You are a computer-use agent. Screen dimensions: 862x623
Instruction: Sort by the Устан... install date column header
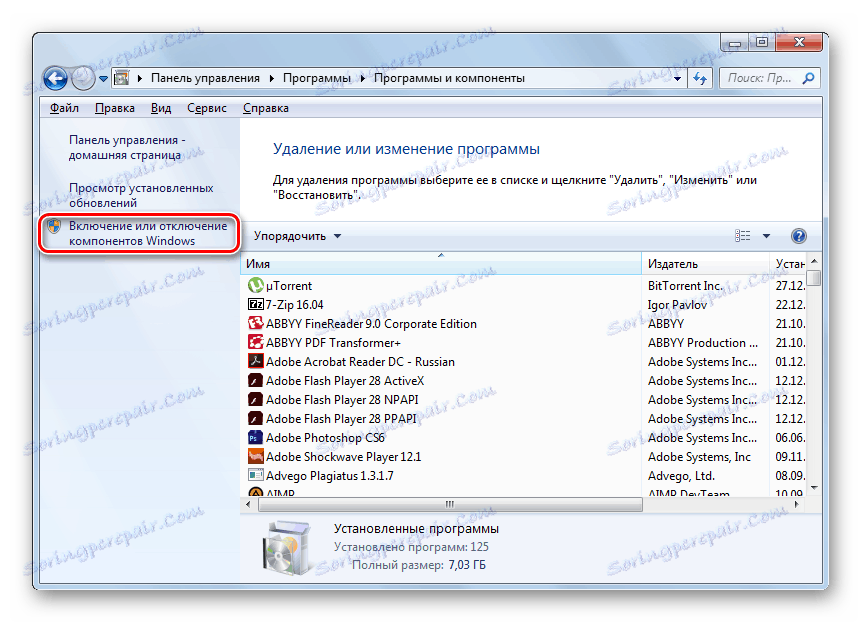coord(788,264)
